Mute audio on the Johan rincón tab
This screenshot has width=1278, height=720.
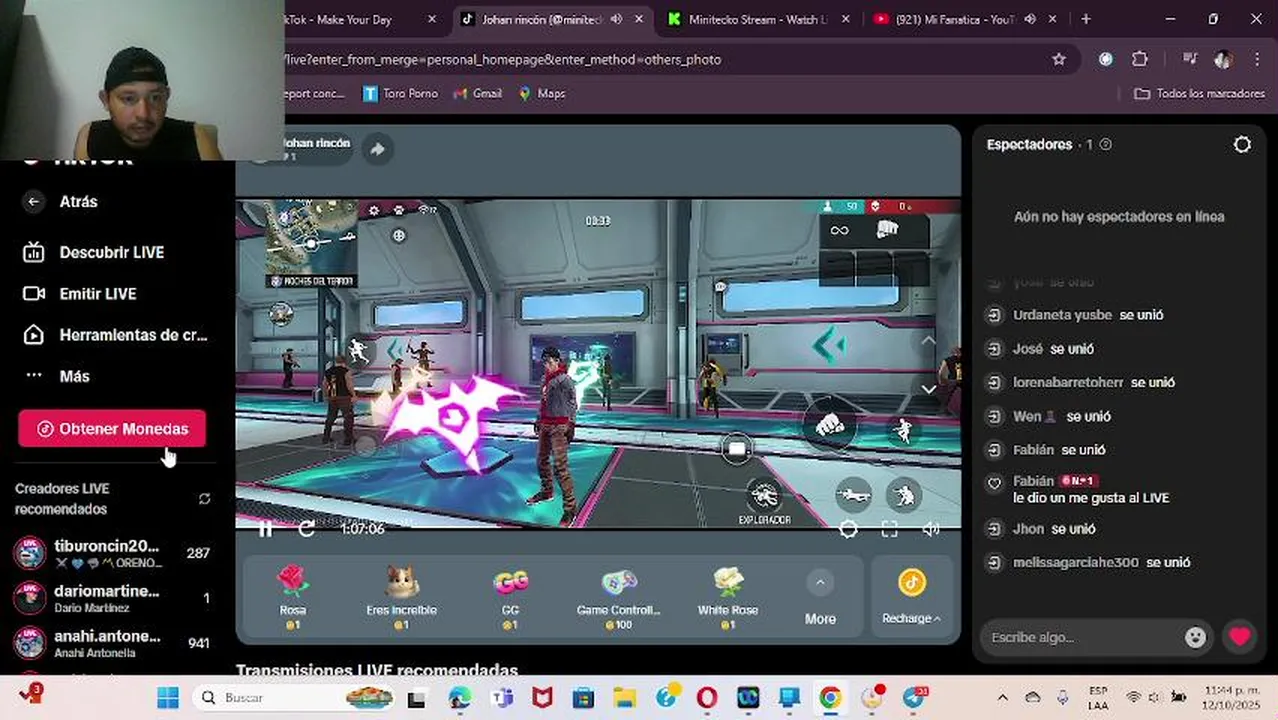(616, 19)
